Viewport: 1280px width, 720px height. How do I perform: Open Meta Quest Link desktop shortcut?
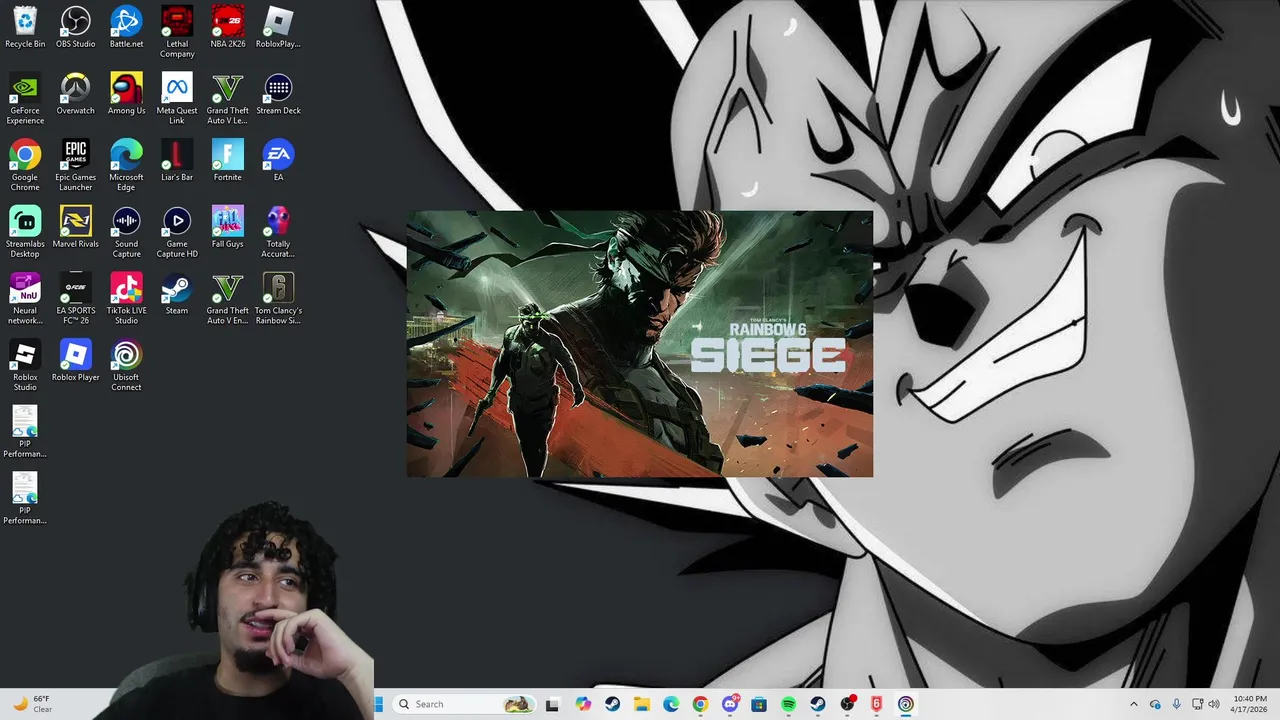(177, 99)
